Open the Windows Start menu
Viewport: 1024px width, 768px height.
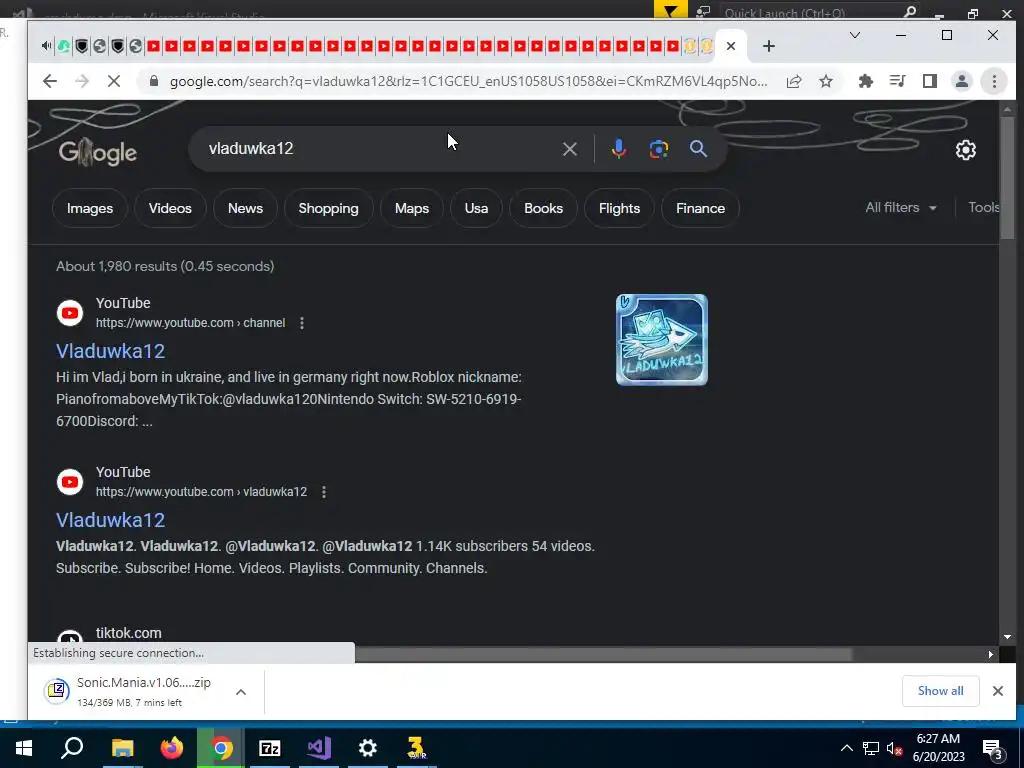tap(24, 748)
